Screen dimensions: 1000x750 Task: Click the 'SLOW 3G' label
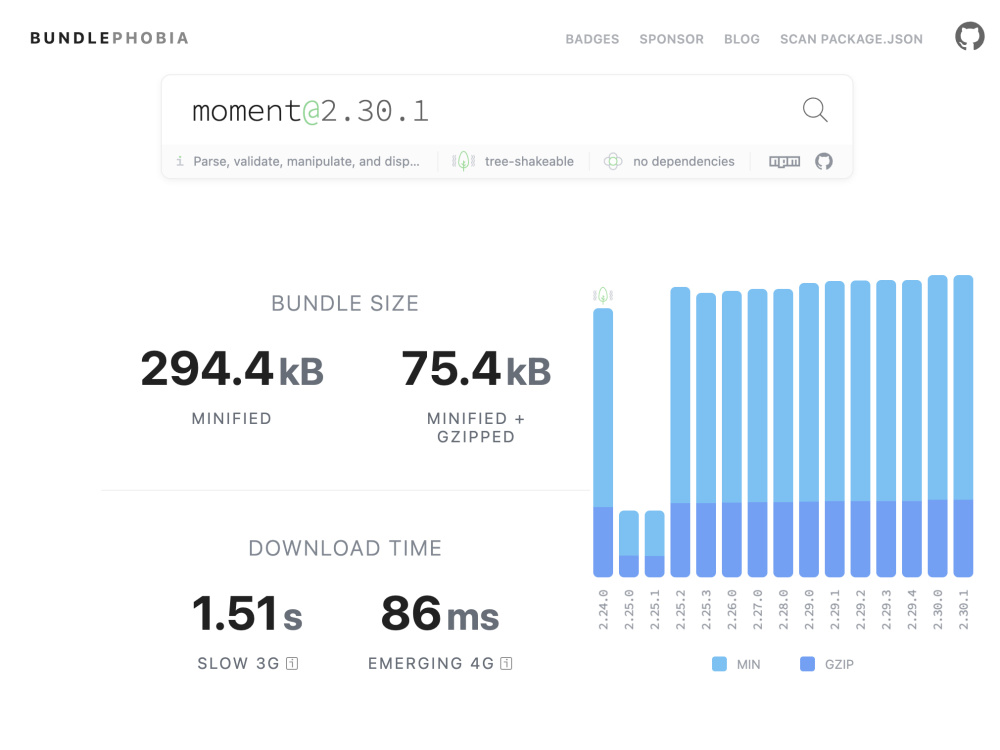click(x=239, y=663)
